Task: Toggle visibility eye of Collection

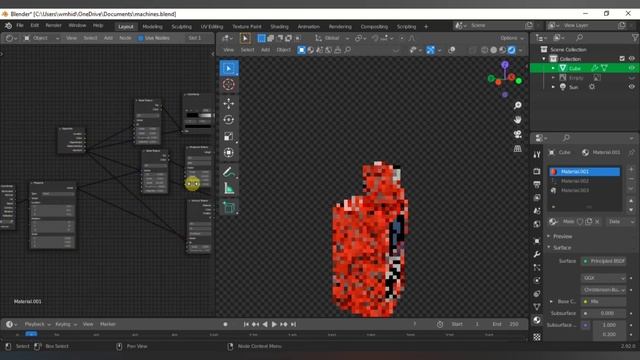Action: [x=631, y=59]
